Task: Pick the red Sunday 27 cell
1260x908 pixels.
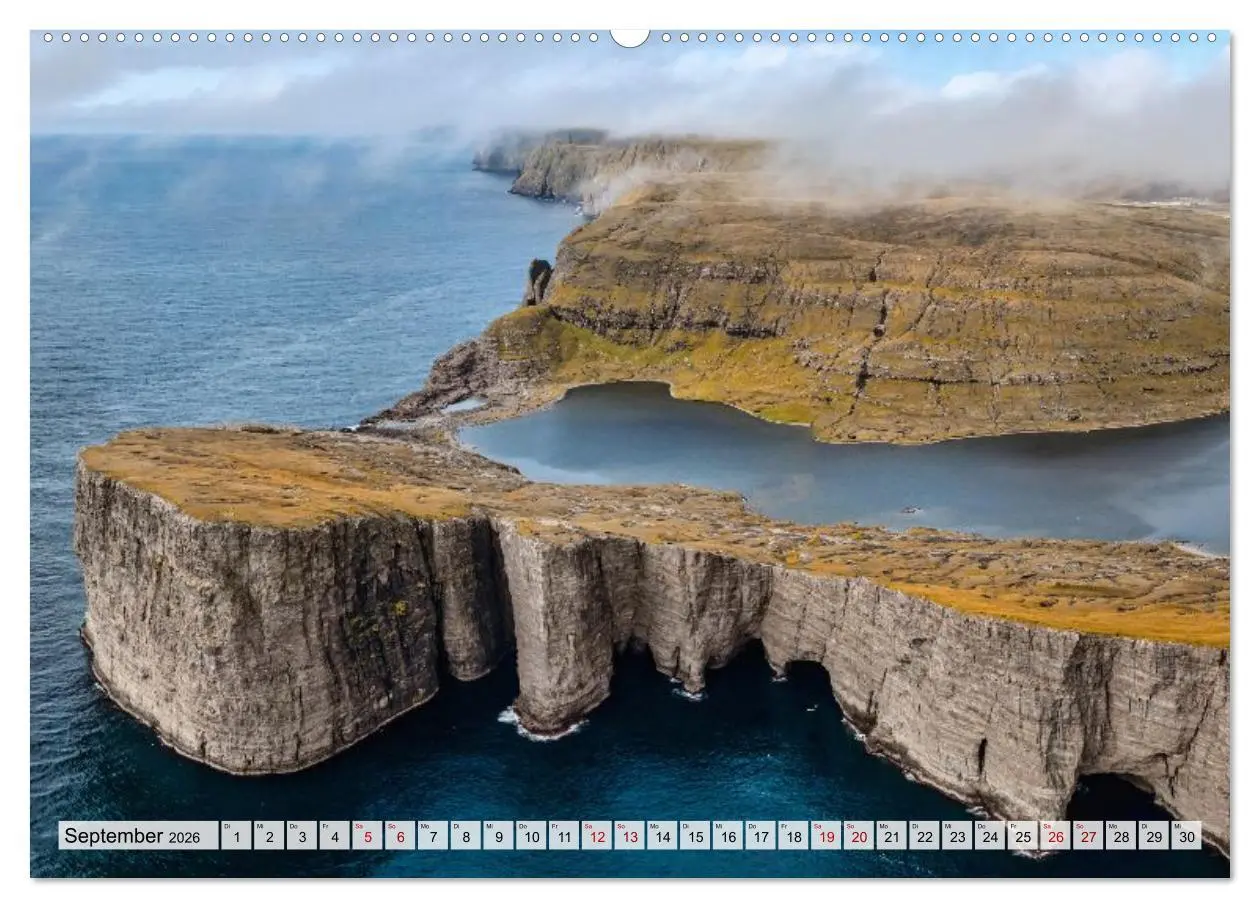Action: [x=1087, y=836]
